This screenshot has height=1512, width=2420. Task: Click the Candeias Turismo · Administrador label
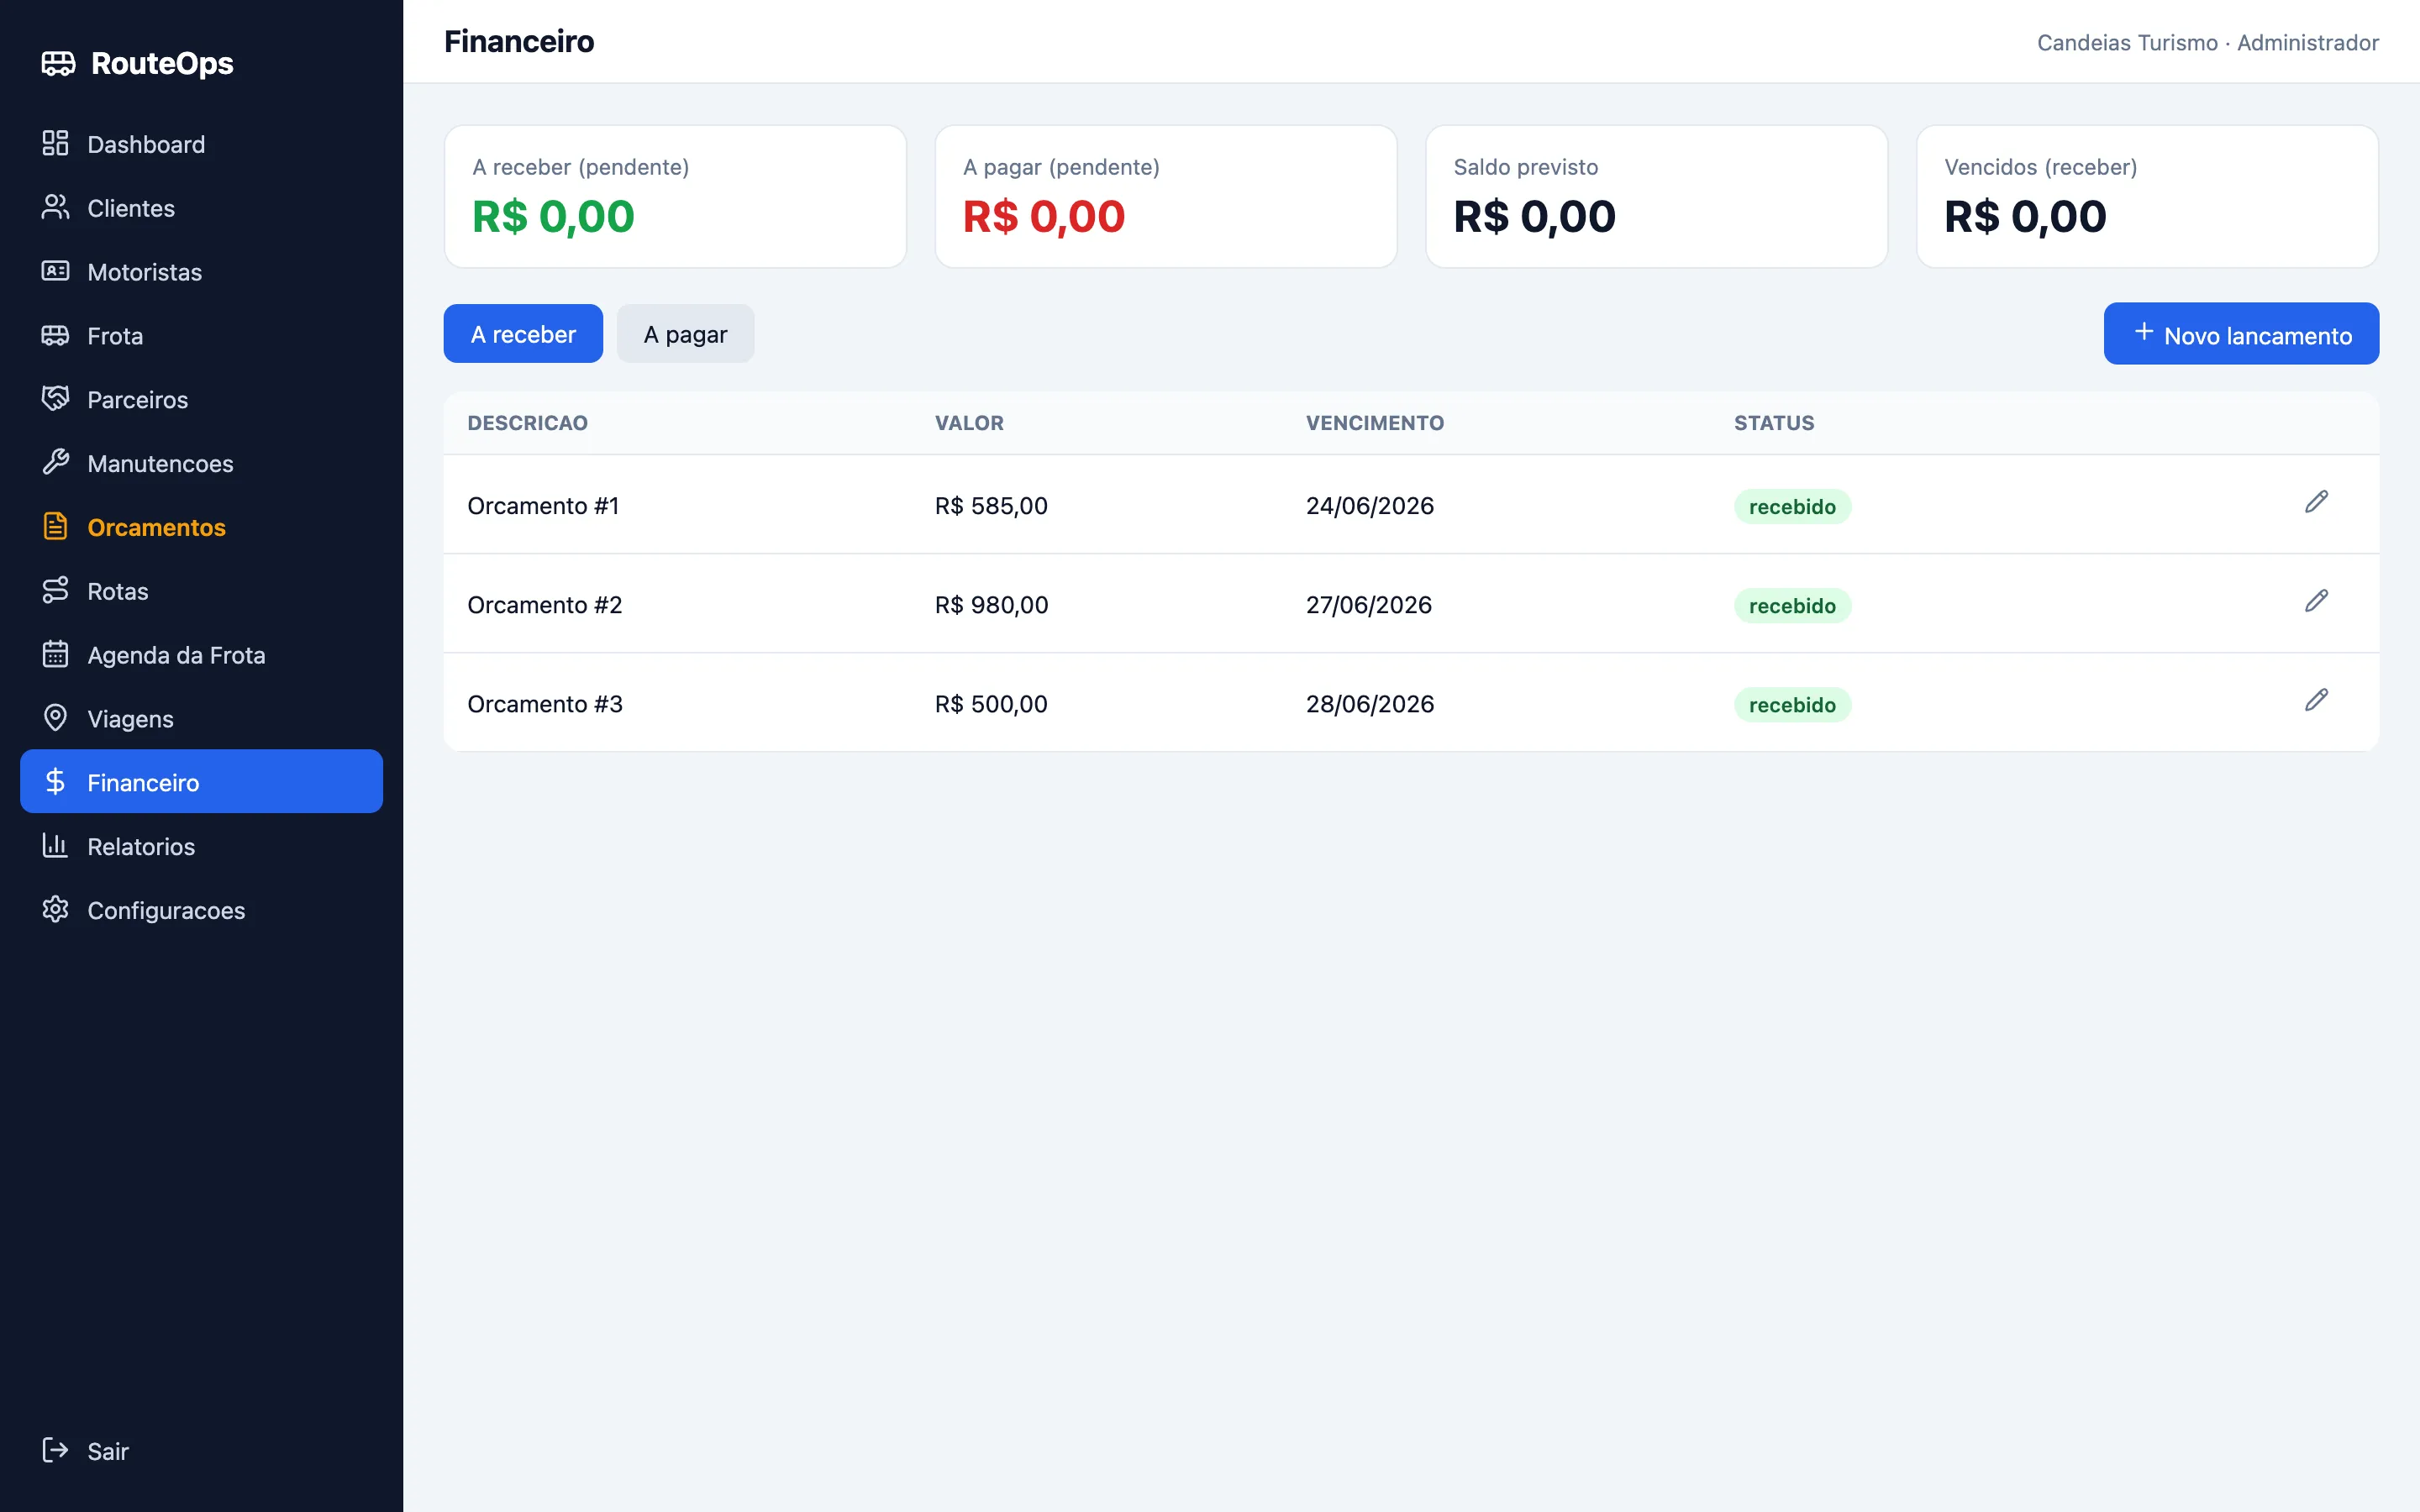click(2207, 43)
